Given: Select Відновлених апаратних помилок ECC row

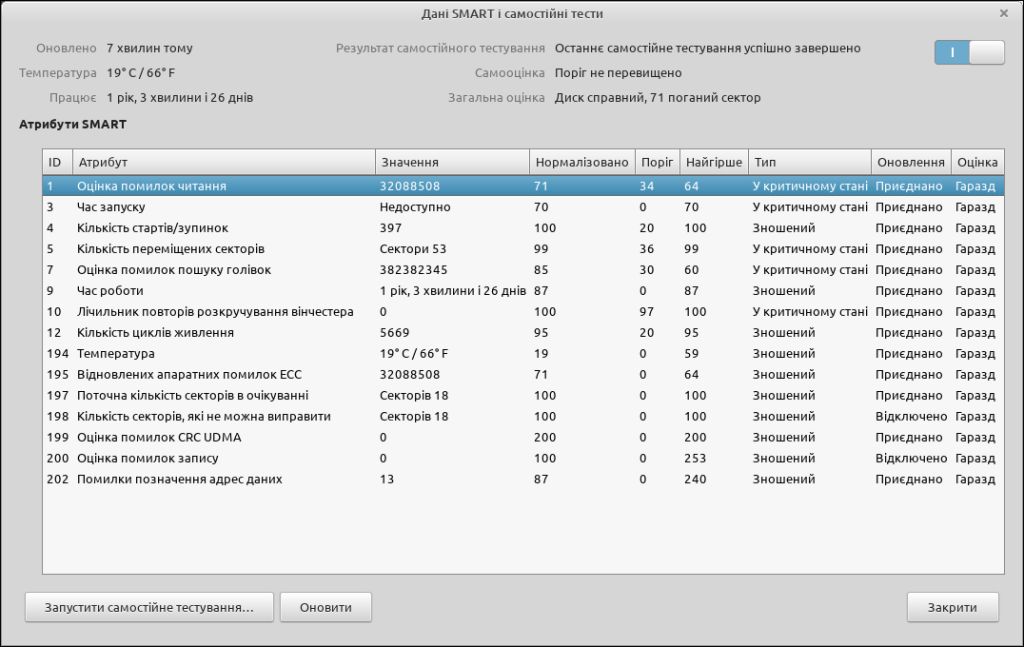Looking at the screenshot, I should pos(523,374).
